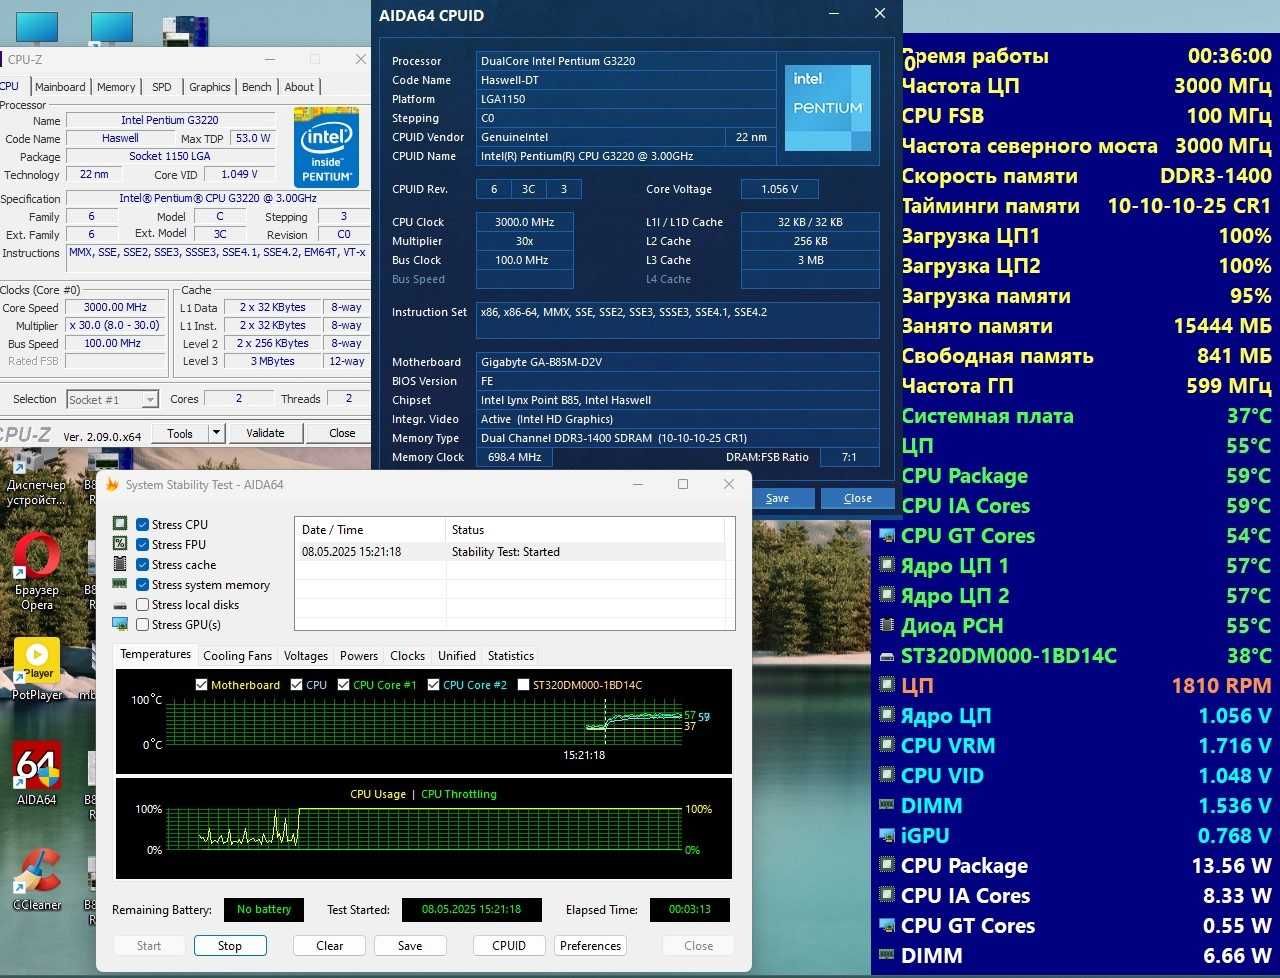Click the DIMM 6.66 W power sensor icon

pos(886,955)
